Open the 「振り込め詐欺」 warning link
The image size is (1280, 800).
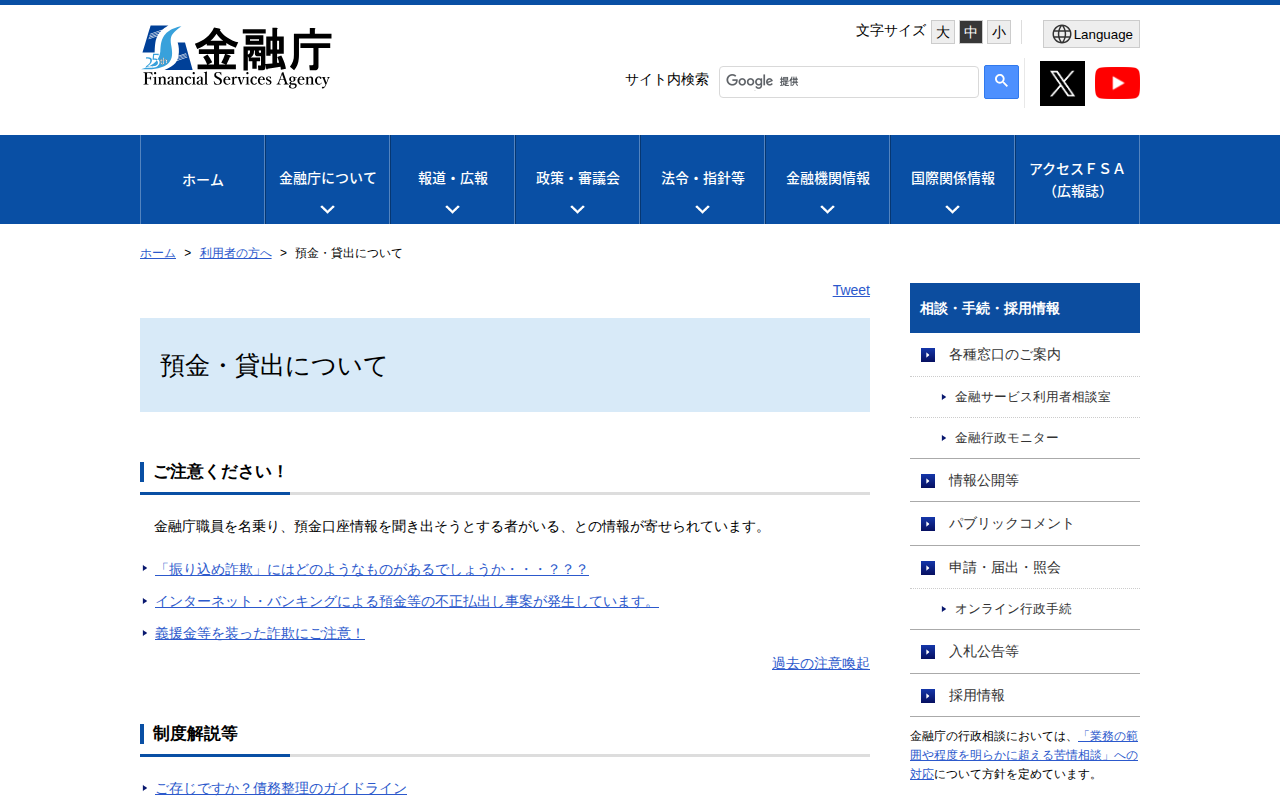(x=372, y=569)
